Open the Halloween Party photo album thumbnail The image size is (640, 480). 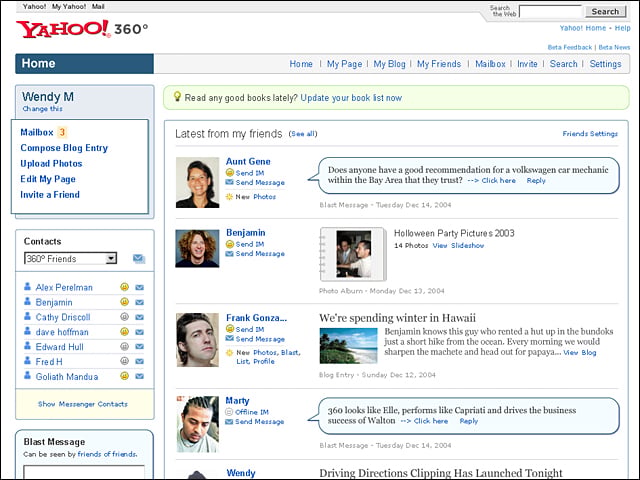click(353, 254)
